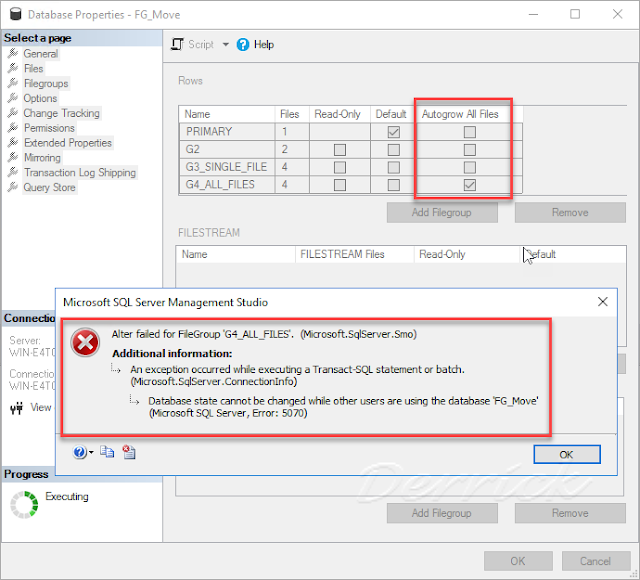
Task: Toggle Default checkbox for G4_ALL_FILES
Action: [393, 185]
